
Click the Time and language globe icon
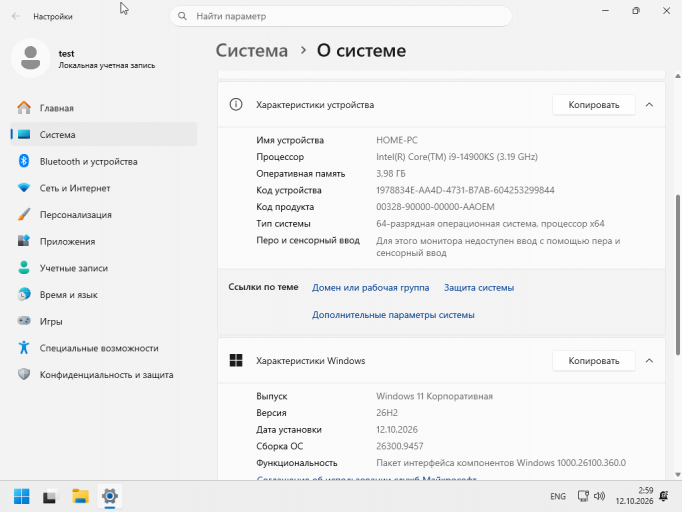(24, 294)
